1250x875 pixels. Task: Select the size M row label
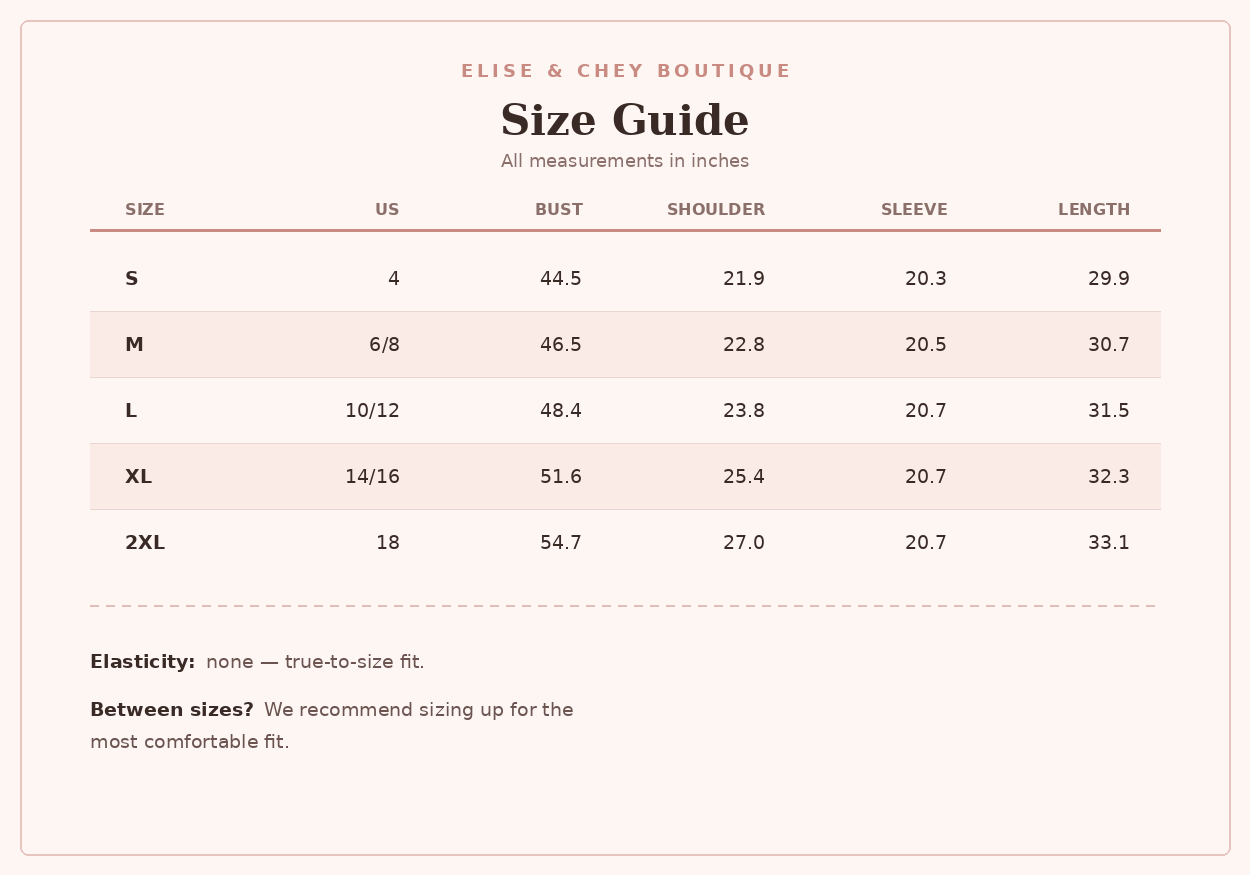tap(134, 345)
